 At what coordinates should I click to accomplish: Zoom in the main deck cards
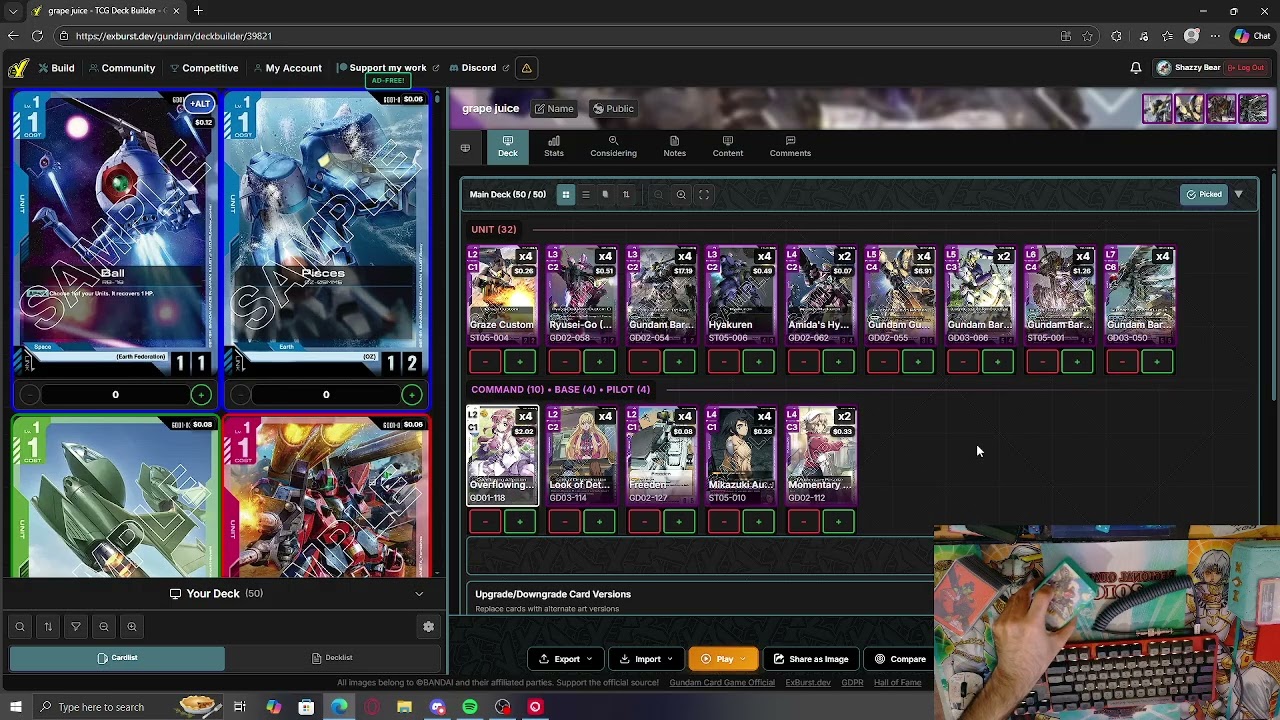point(681,195)
